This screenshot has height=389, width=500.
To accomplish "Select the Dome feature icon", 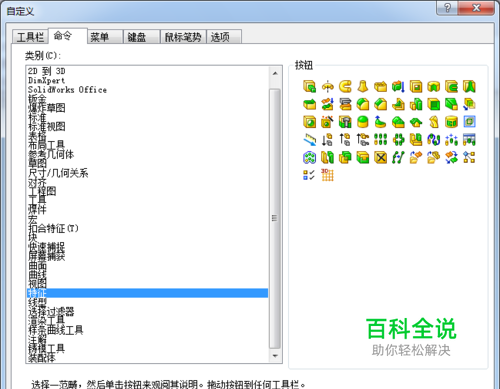I will point(363,122).
